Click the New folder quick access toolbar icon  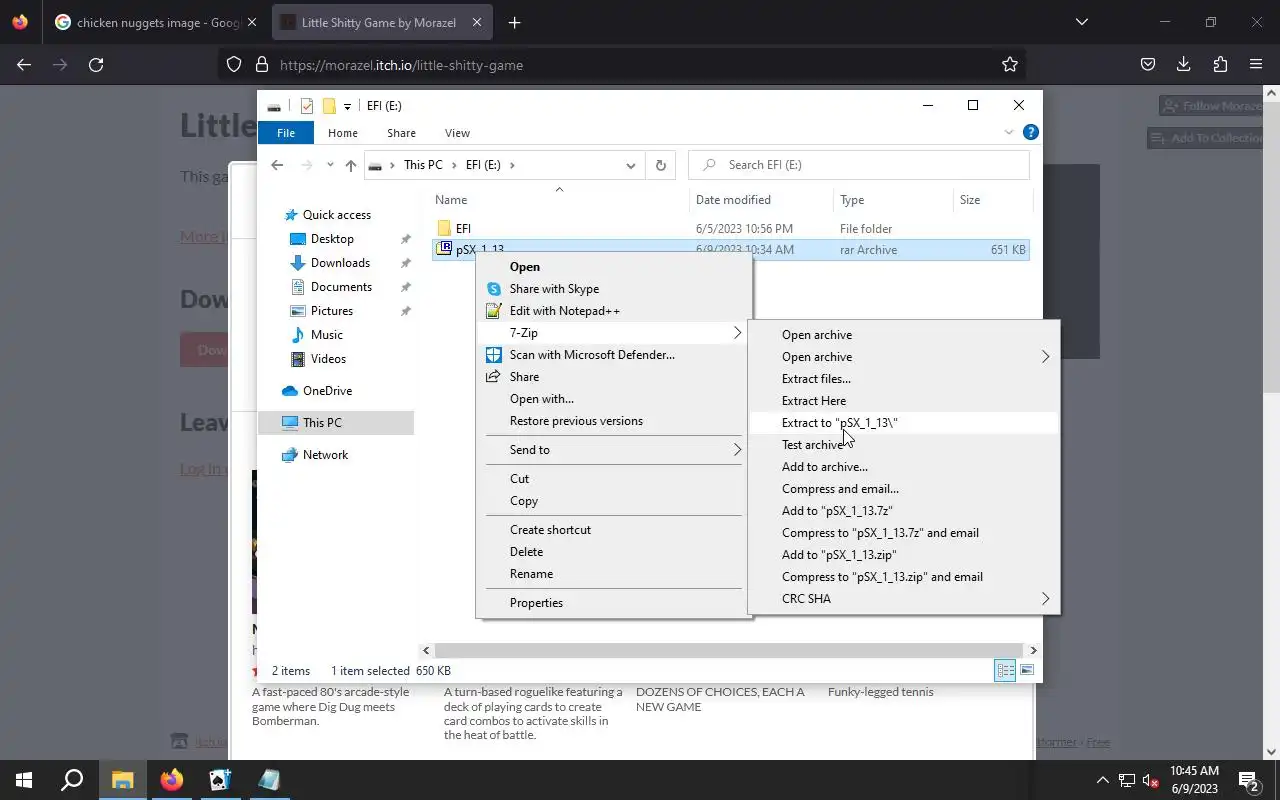(x=329, y=106)
